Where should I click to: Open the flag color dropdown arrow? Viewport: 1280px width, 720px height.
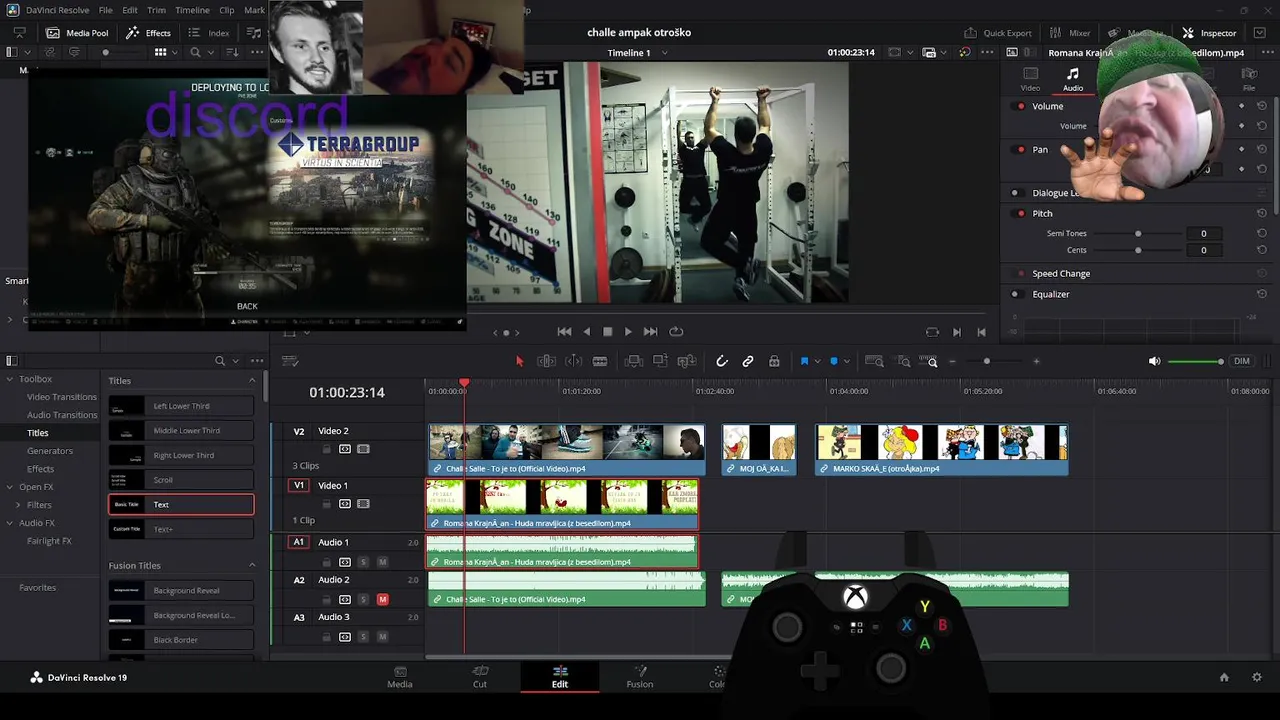point(817,361)
